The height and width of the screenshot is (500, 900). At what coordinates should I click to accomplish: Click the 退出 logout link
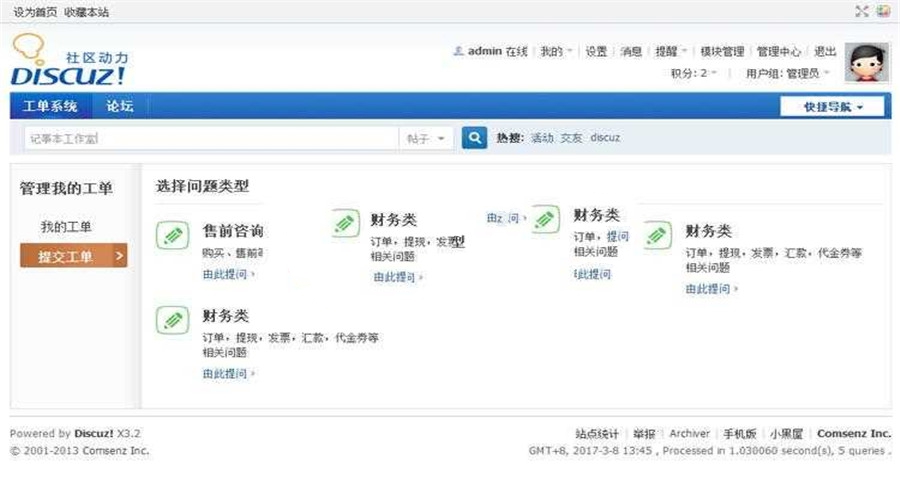(x=825, y=52)
